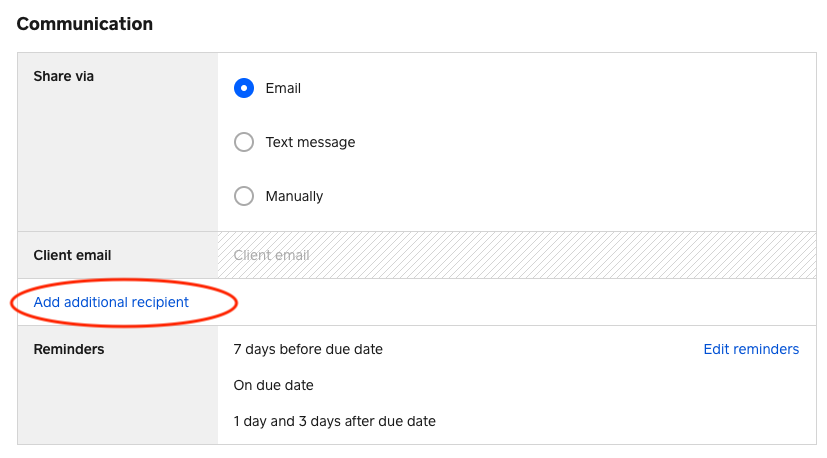Click the filled blue dot inside Email radio

tap(243, 88)
